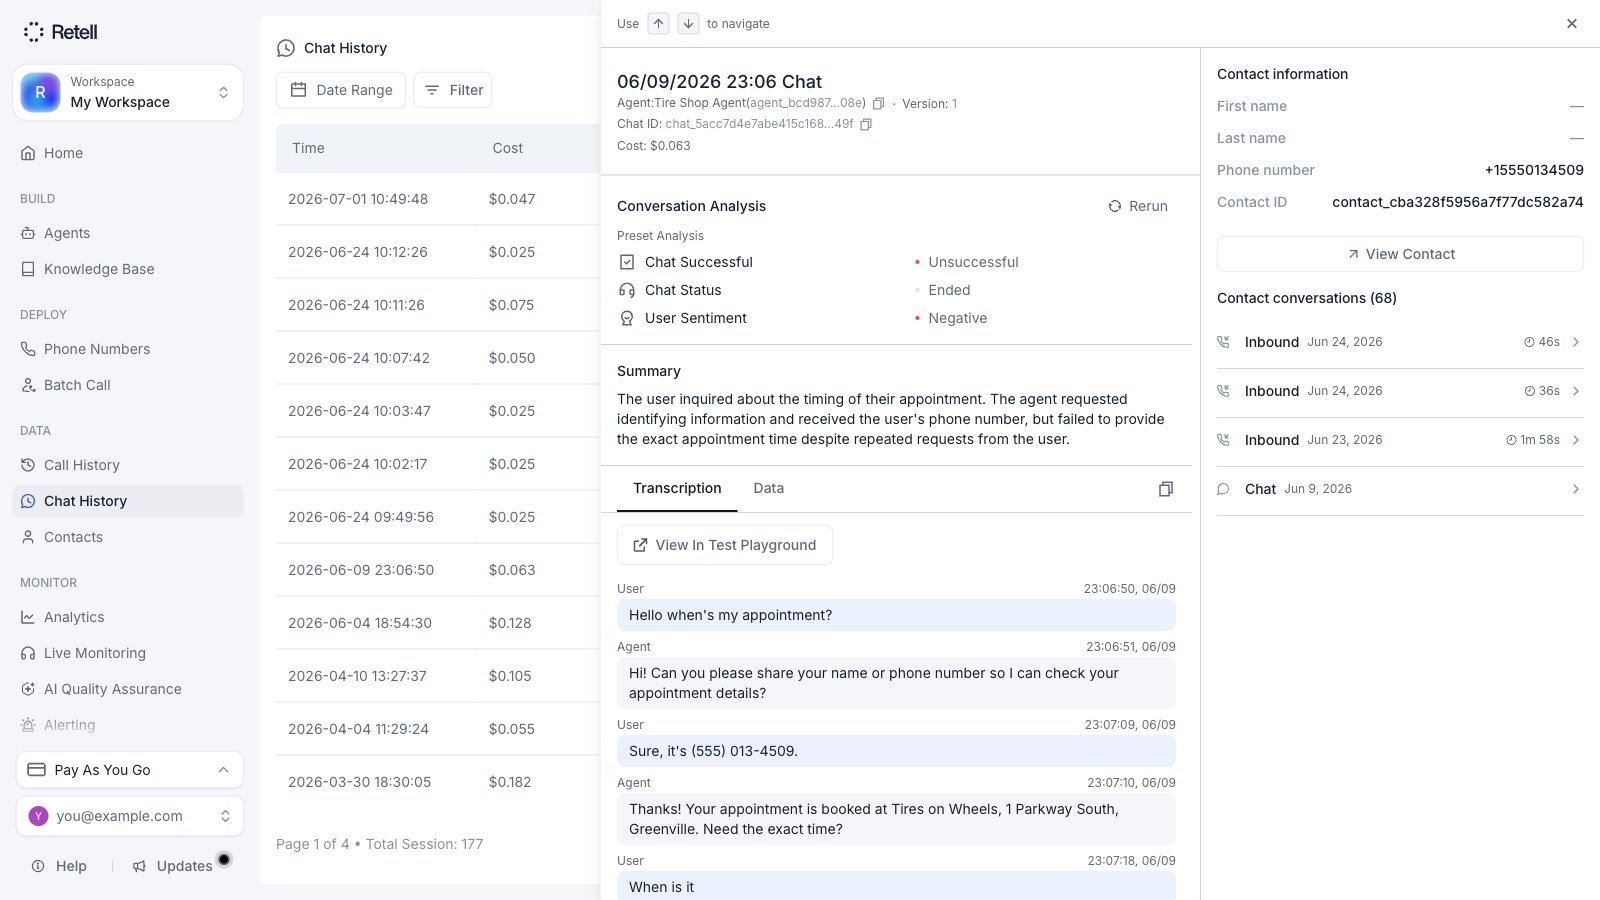Navigate down with the arrow key icon
Viewport: 1600px width, 900px height.
click(689, 24)
